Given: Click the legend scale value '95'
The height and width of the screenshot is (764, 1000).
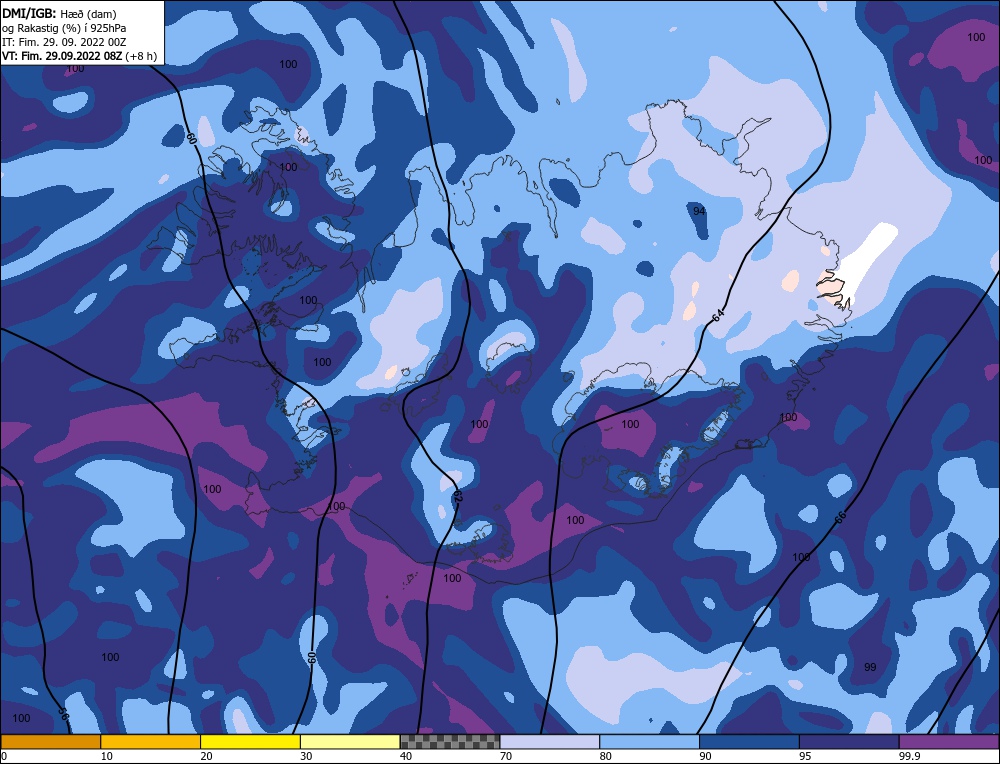Looking at the screenshot, I should point(805,756).
